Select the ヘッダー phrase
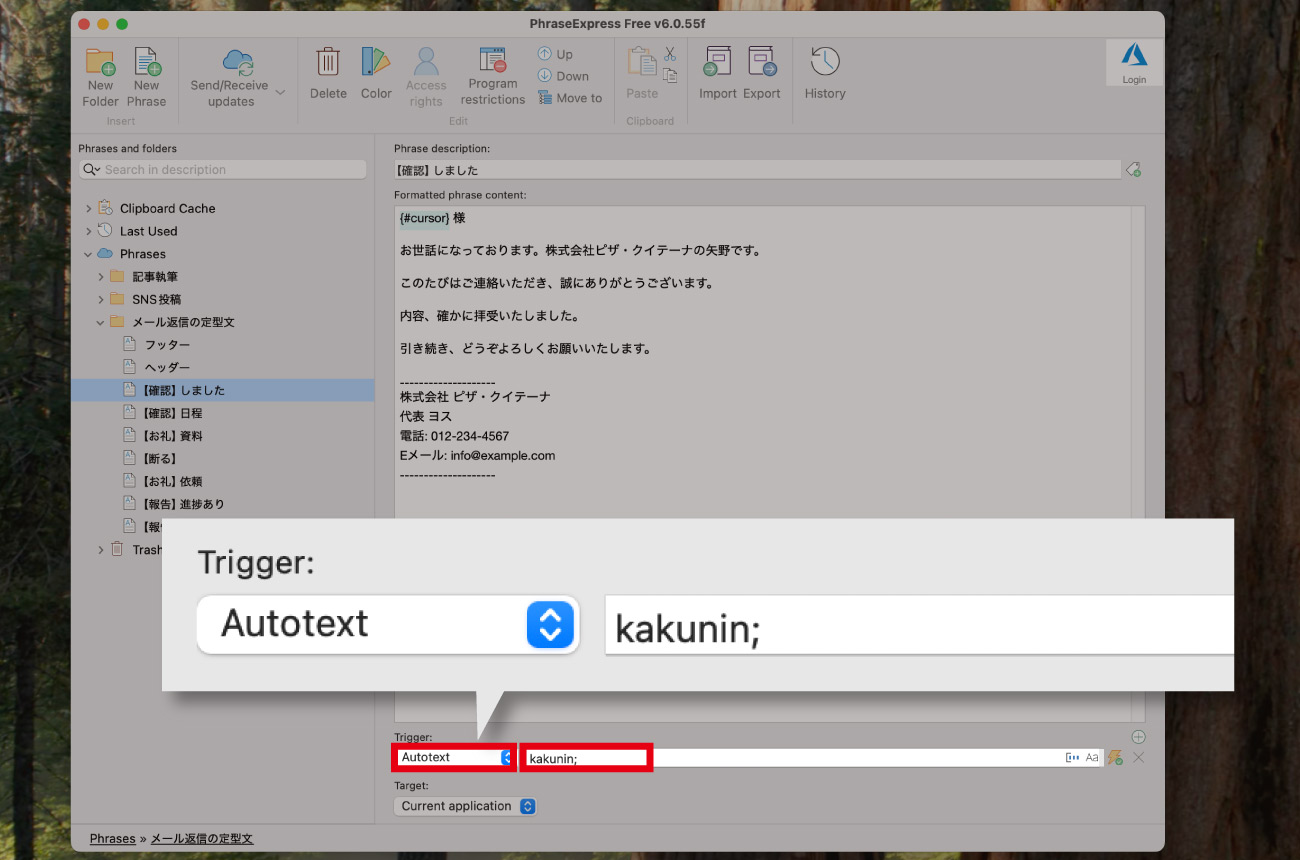 [x=167, y=367]
